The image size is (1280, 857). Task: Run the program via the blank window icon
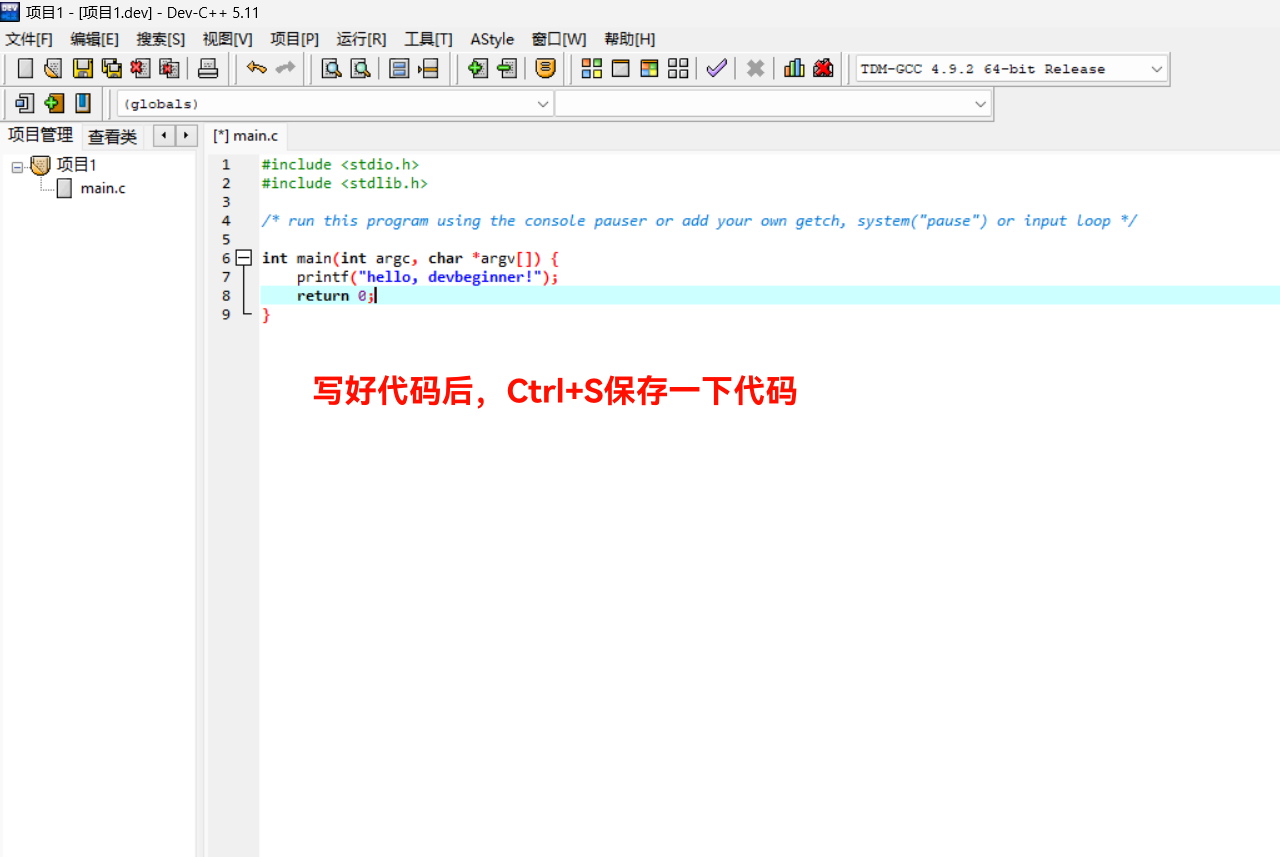click(x=621, y=68)
